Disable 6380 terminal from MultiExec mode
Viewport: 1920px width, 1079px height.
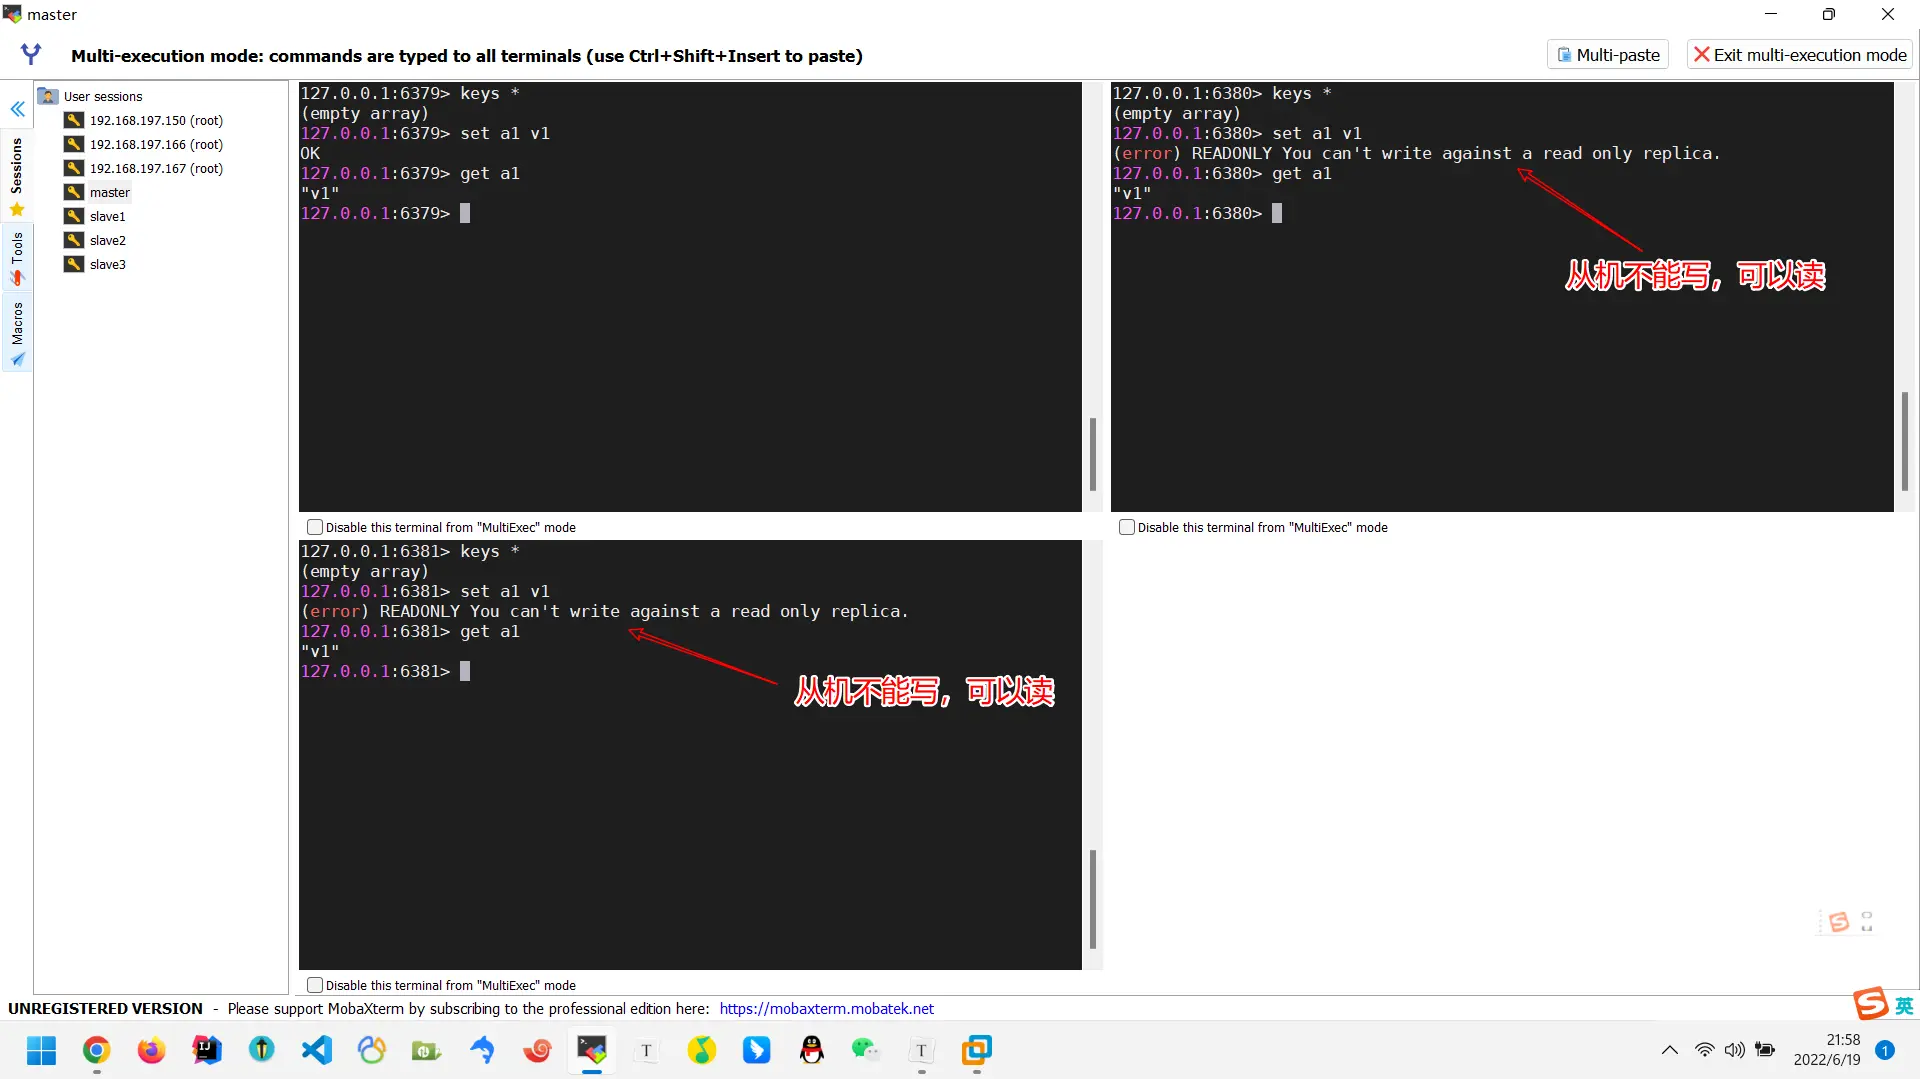coord(1127,527)
